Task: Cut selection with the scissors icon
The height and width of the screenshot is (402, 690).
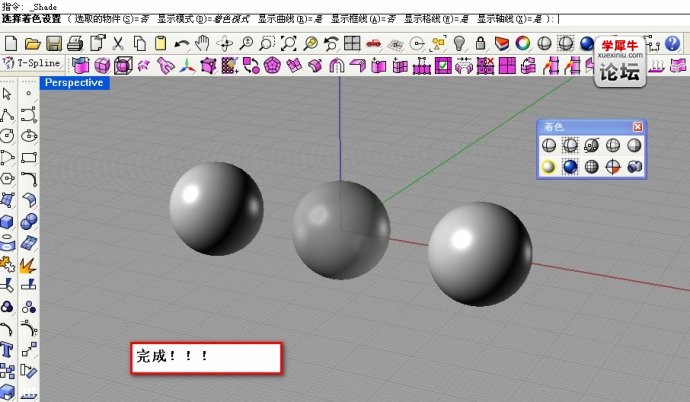Action: point(117,44)
